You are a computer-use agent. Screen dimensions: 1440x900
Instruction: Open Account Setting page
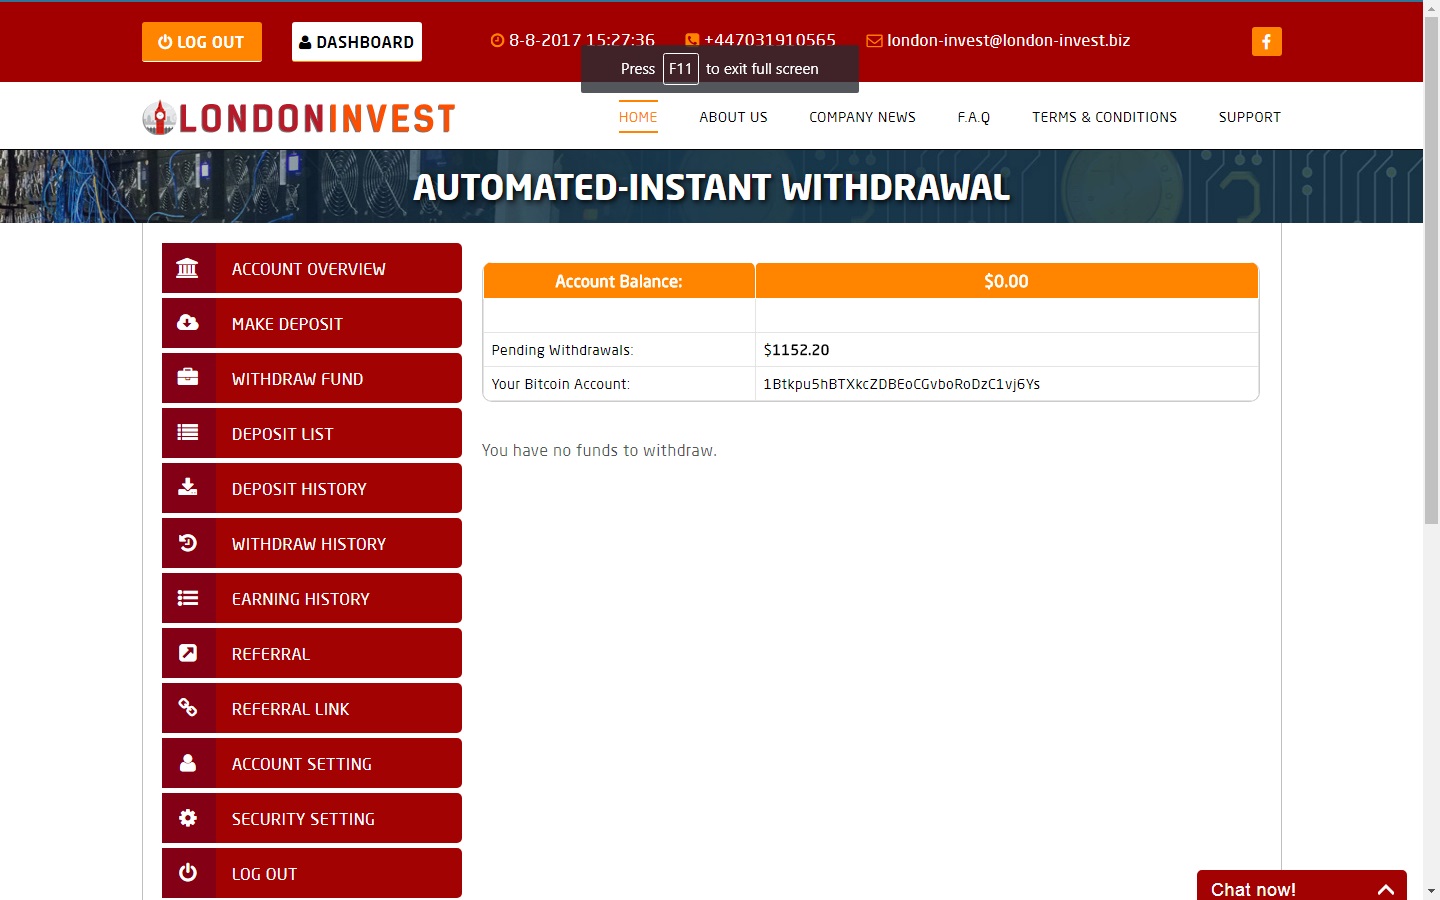point(312,763)
